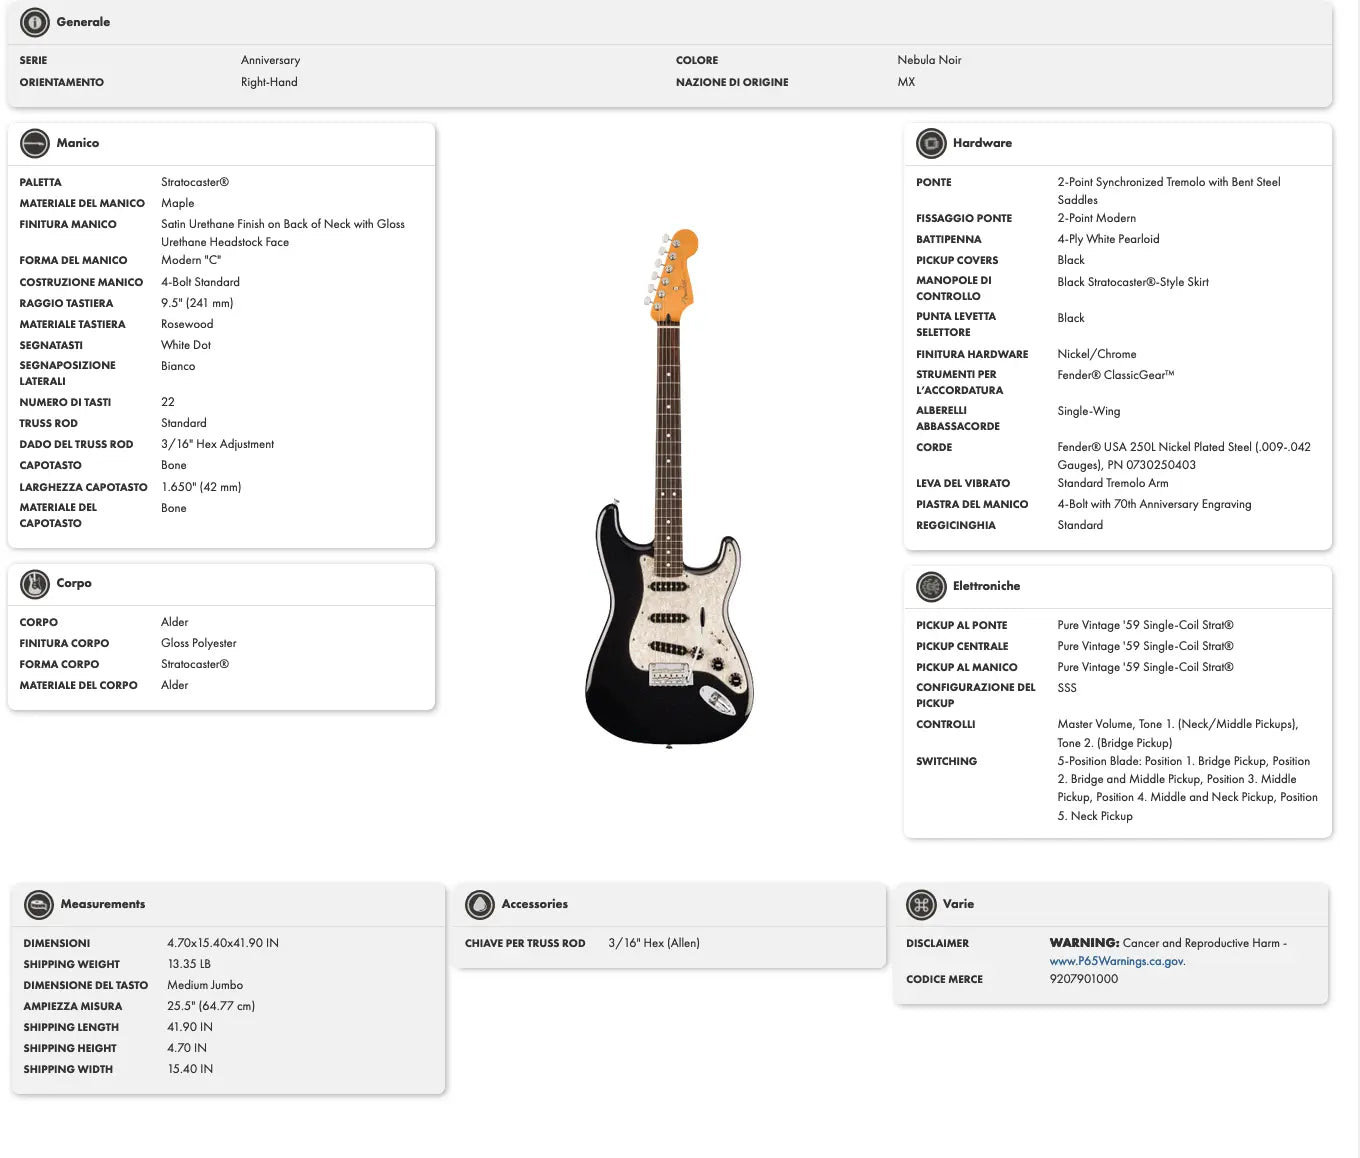The height and width of the screenshot is (1158, 1360).
Task: Click the 'Gloss Polyester' body finish value
Action: (199, 643)
